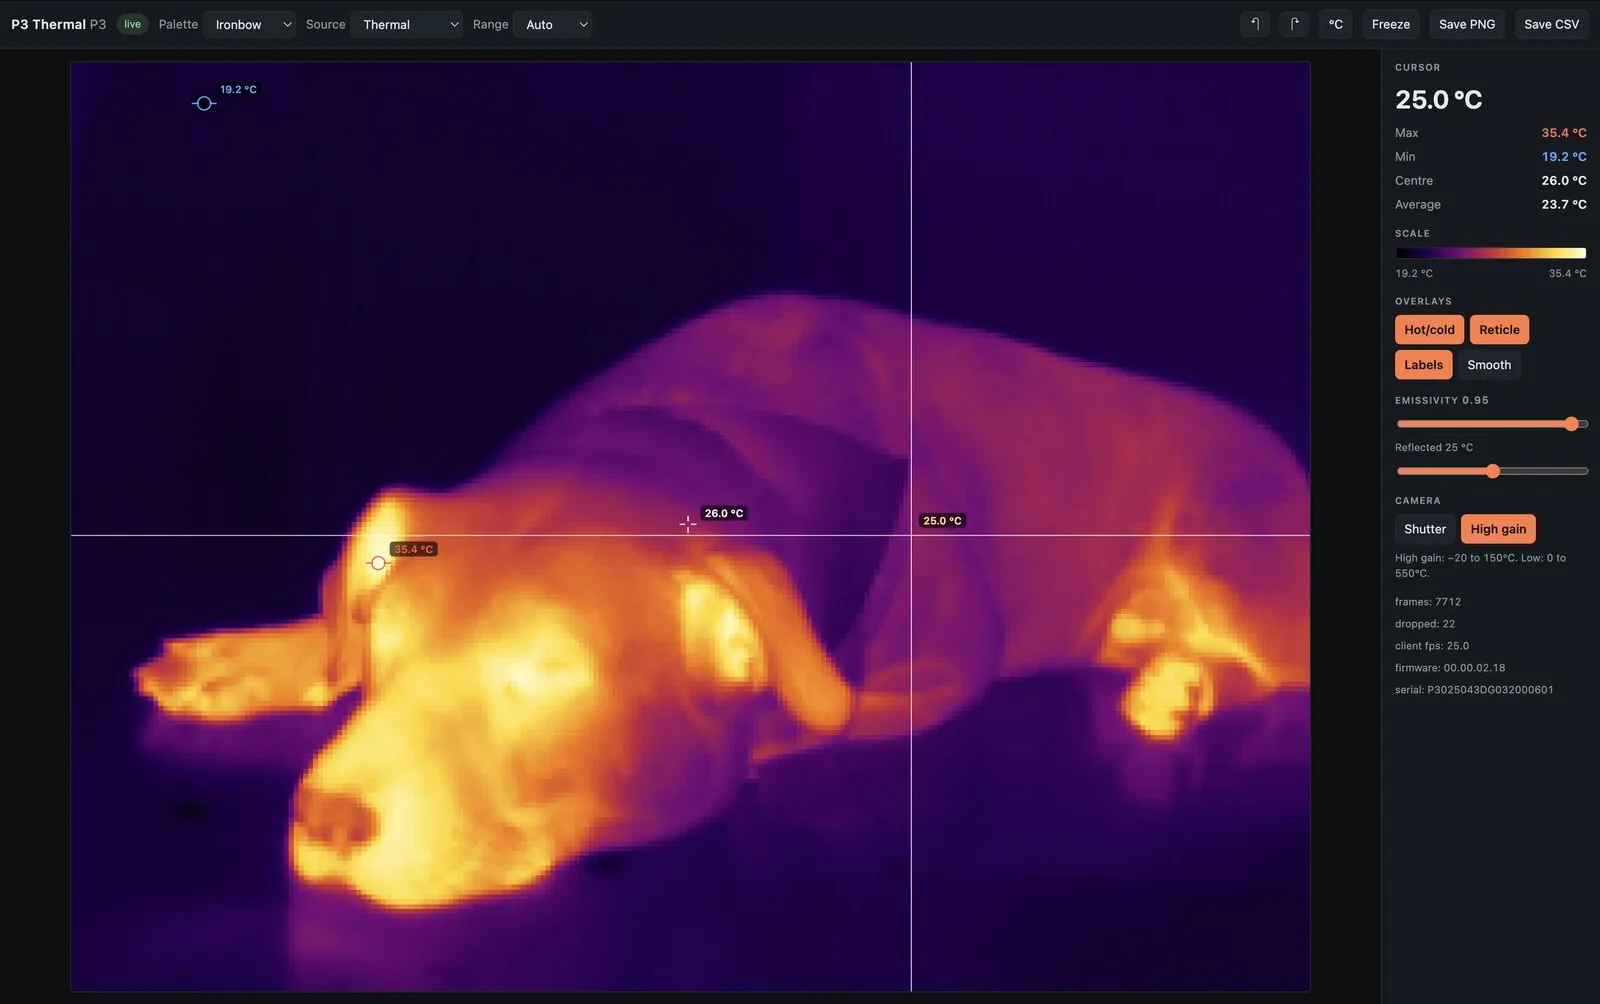The image size is (1600, 1004).
Task: Click the 26.0 °C centre label on image
Action: point(724,513)
